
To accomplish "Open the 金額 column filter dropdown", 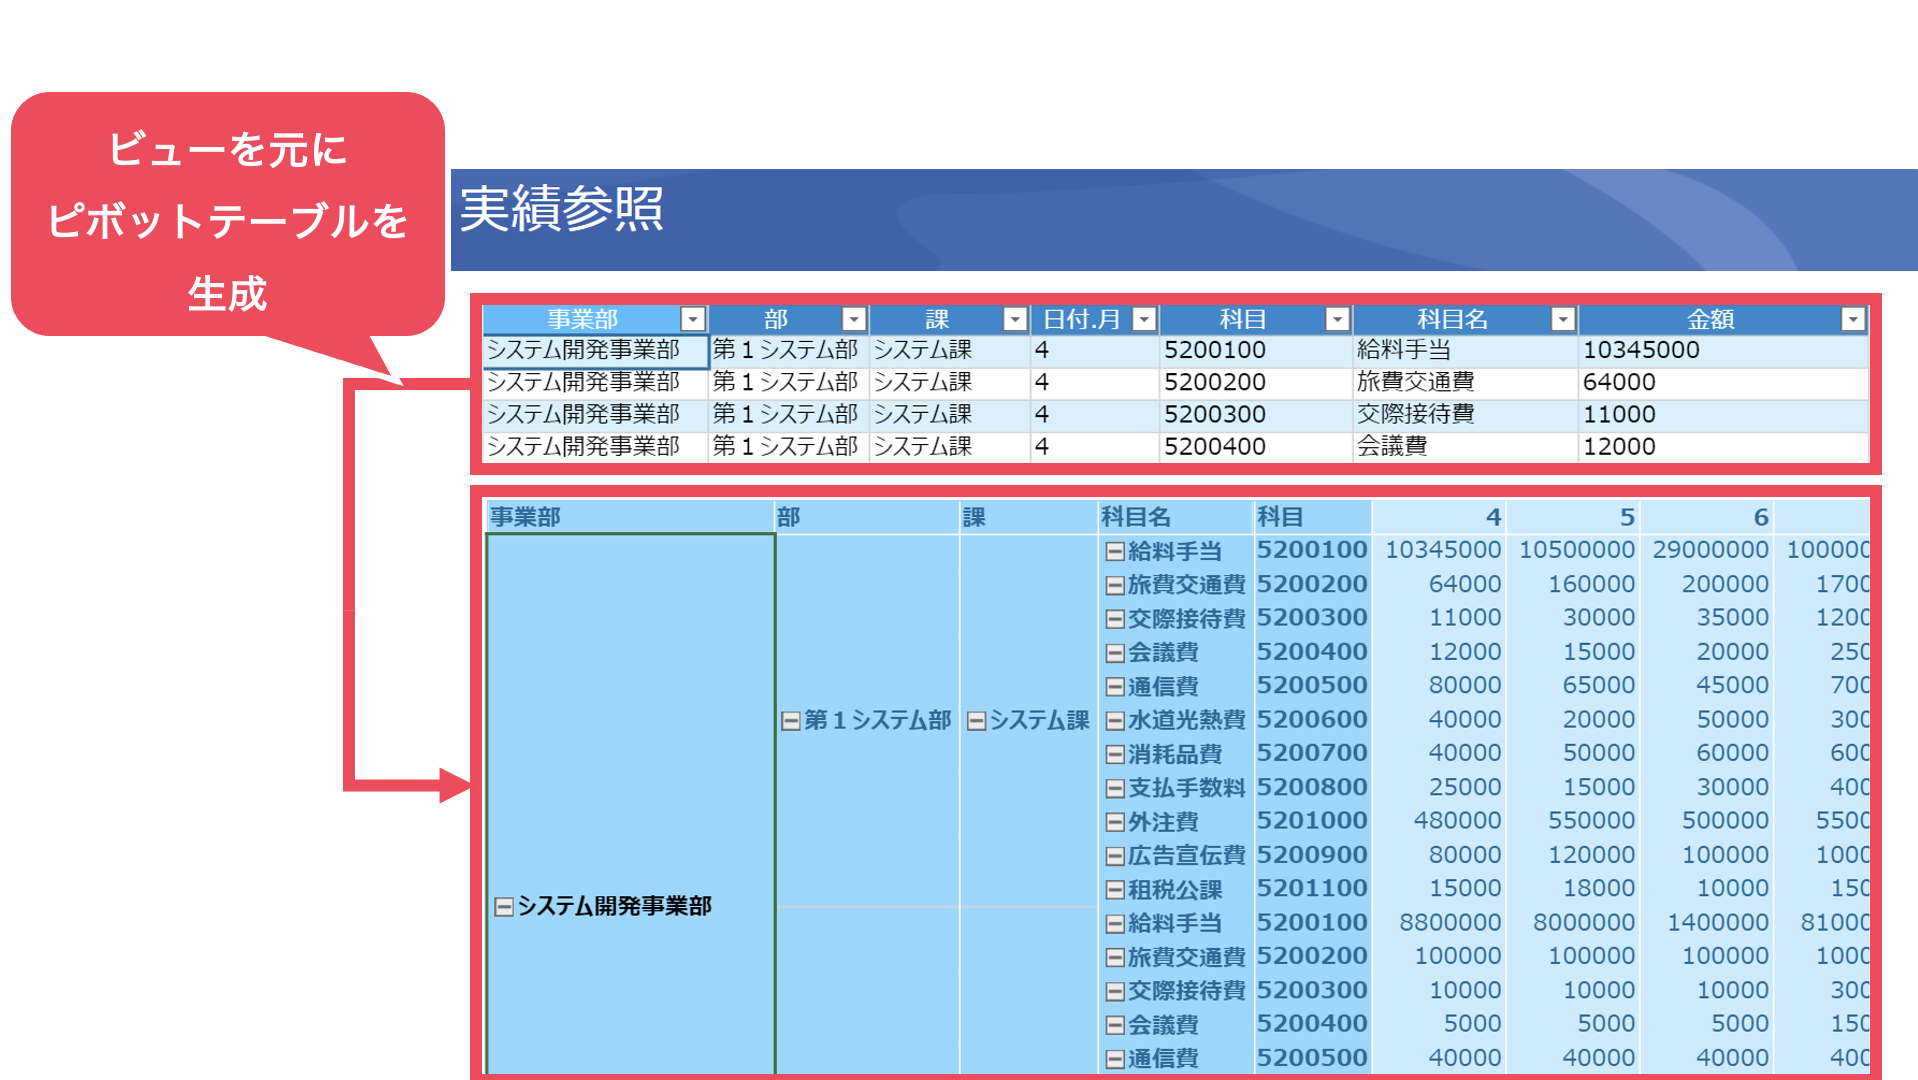I will point(1852,319).
